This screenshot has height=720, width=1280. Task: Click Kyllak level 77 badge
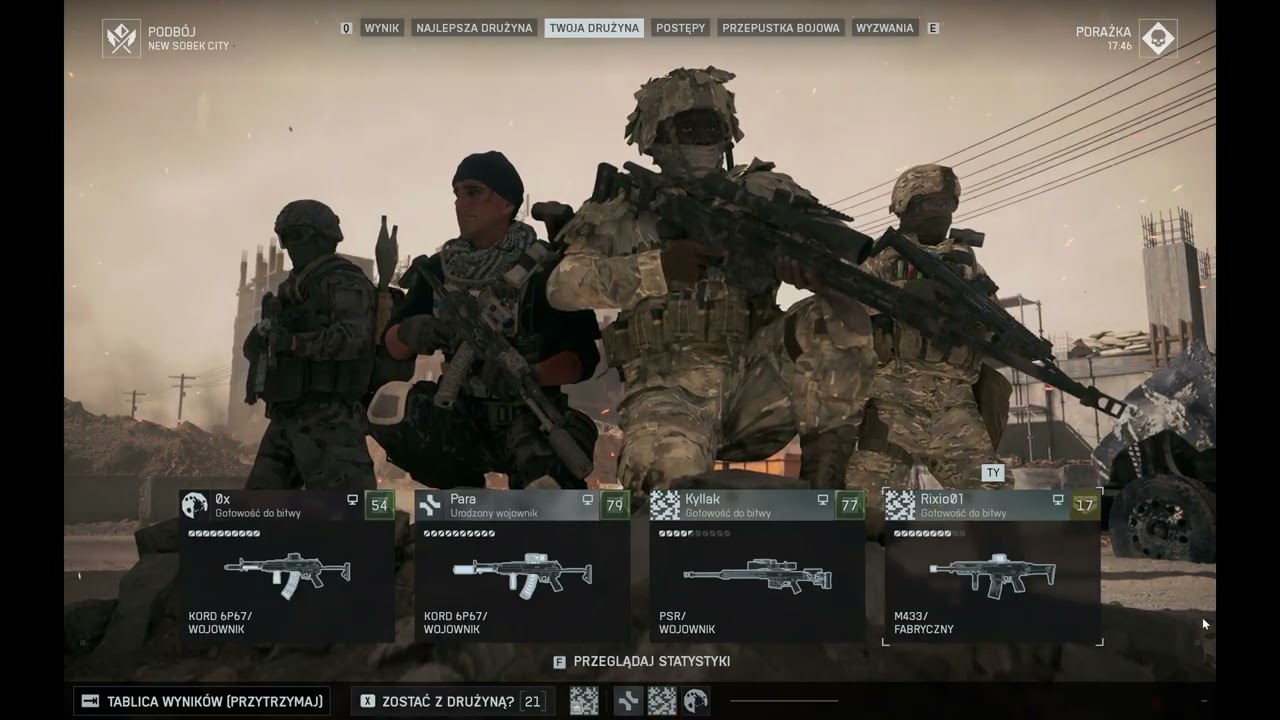[850, 505]
